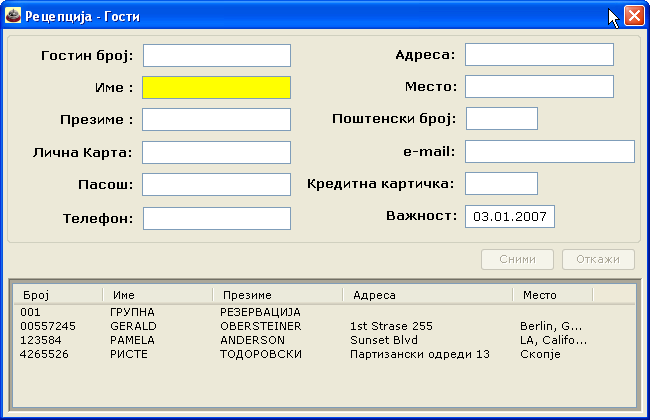Click the application icon in the title bar
Image resolution: width=650 pixels, height=420 pixels.
[x=12, y=15]
